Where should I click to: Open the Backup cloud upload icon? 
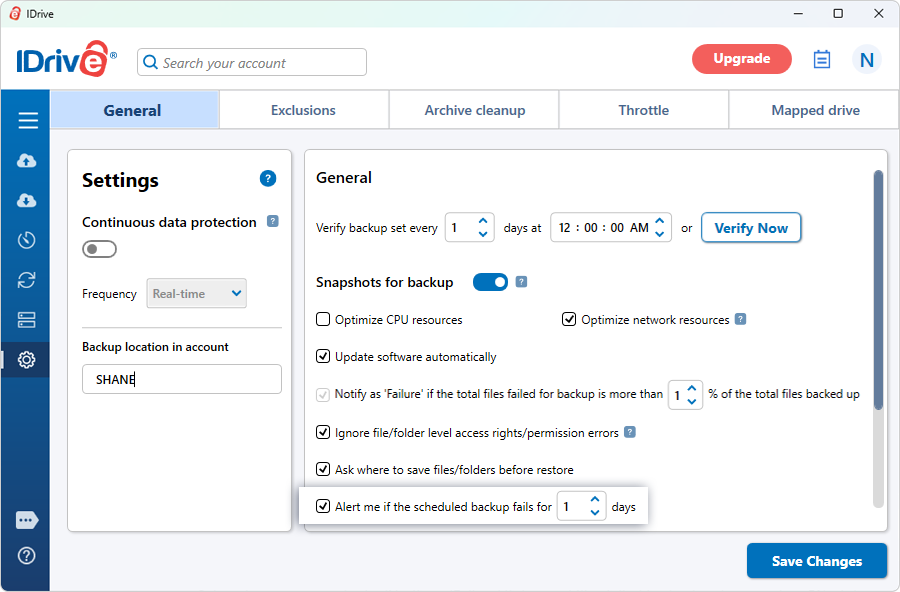pos(27,161)
